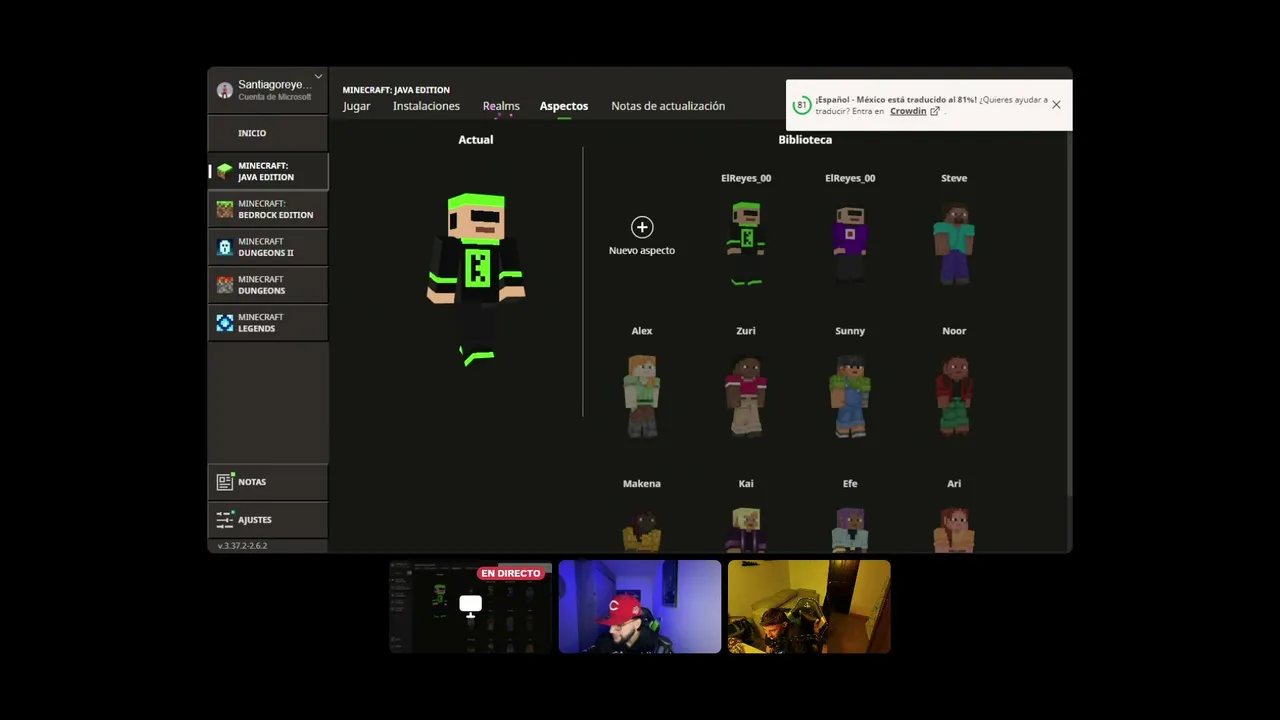This screenshot has height=720, width=1280.
Task: Switch to the Realms tab
Action: click(501, 106)
